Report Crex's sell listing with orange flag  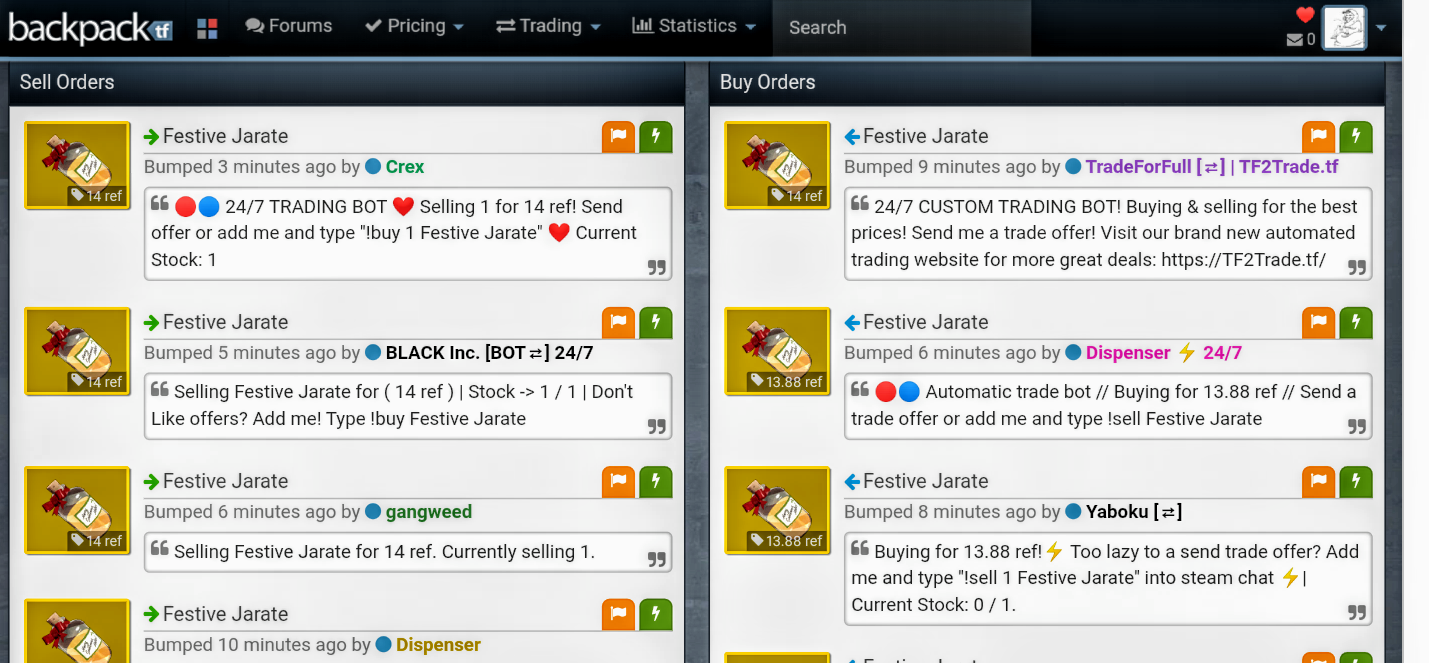[619, 137]
